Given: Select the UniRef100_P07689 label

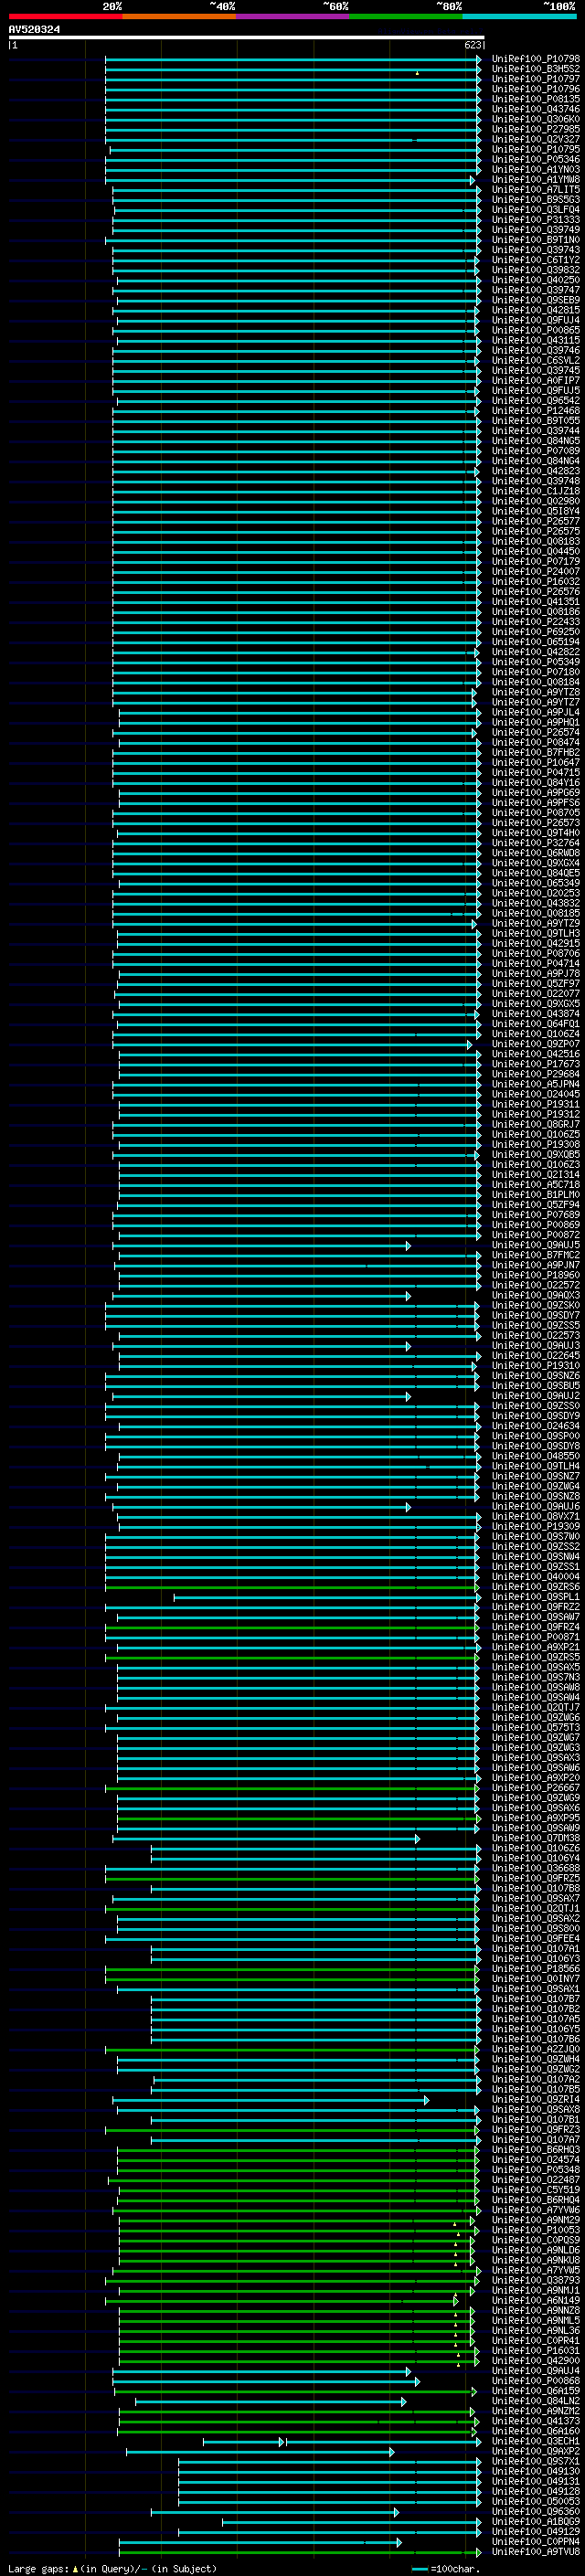Looking at the screenshot, I should (536, 1215).
